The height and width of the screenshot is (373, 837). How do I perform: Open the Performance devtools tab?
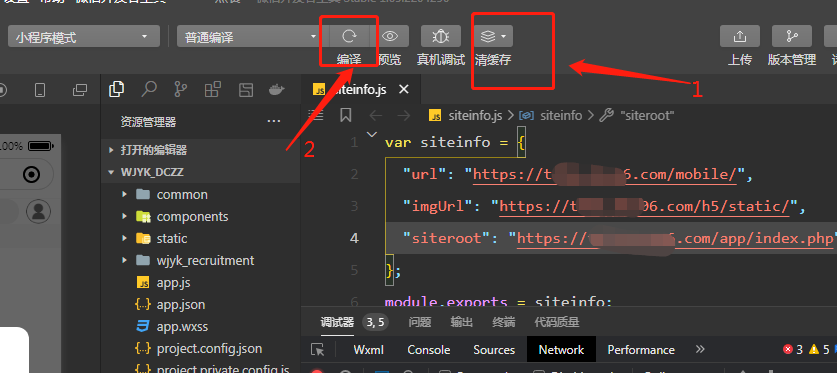click(641, 350)
